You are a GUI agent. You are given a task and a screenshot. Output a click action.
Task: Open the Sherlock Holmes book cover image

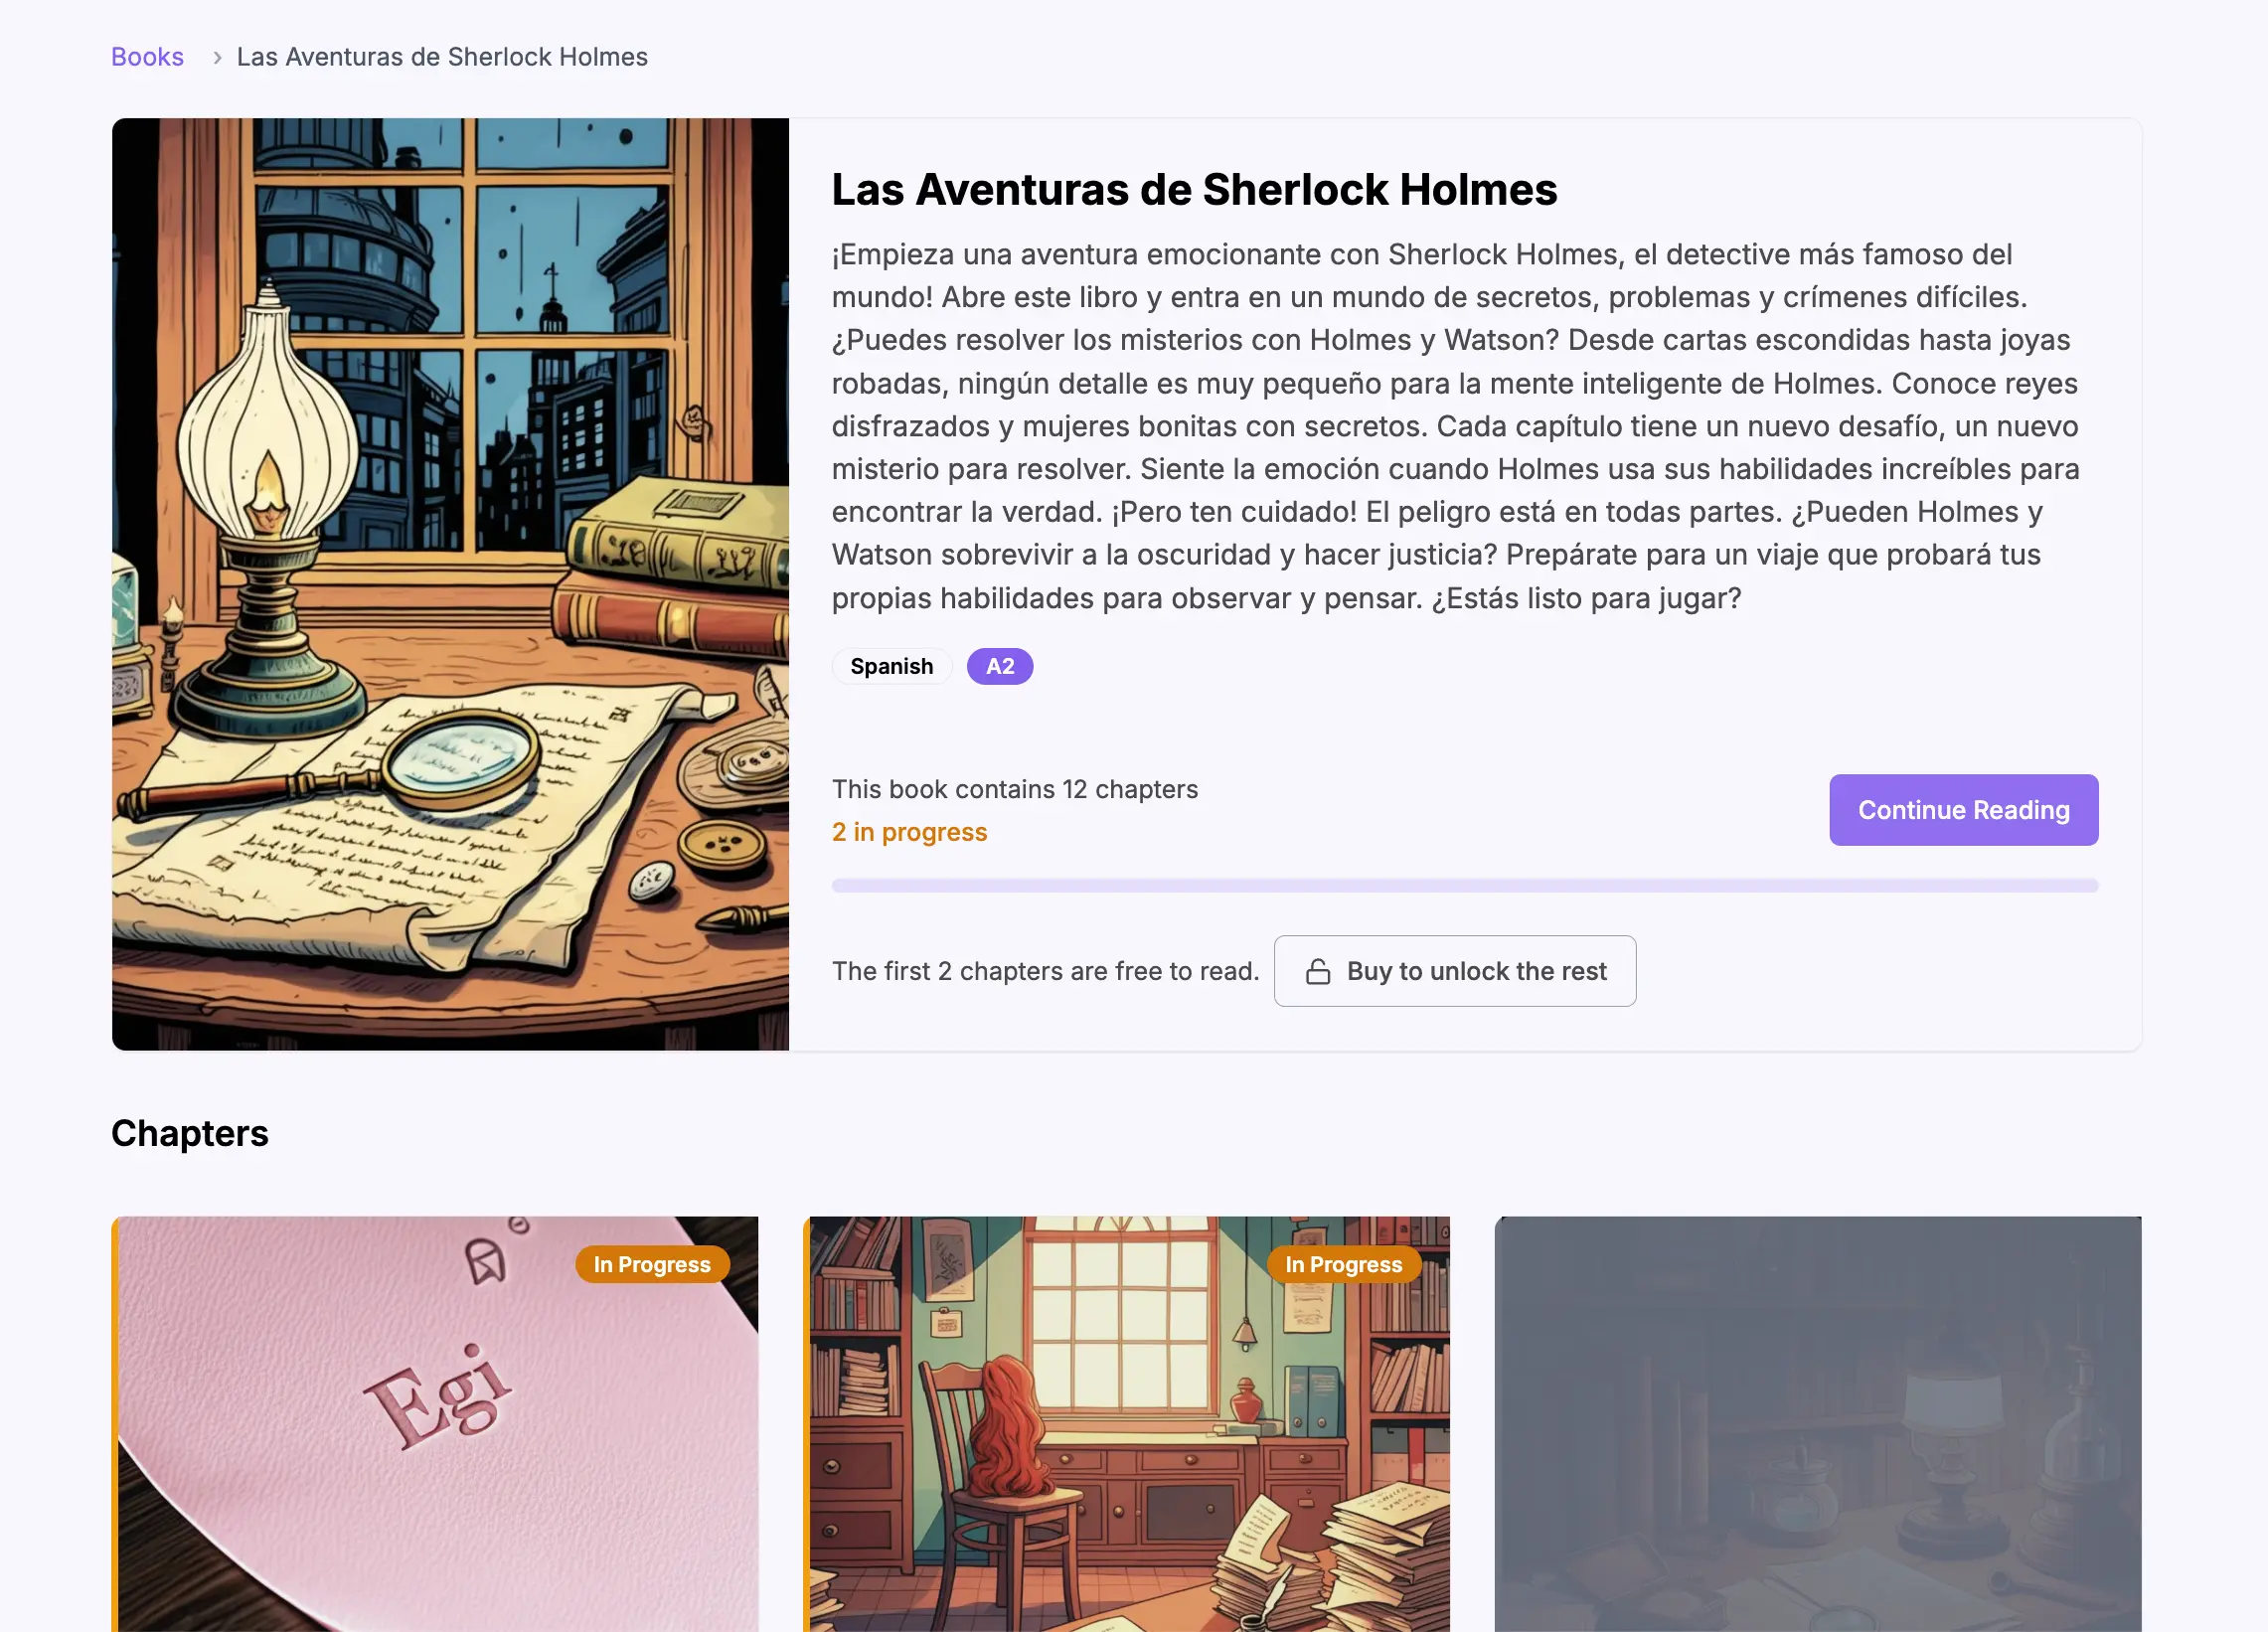pos(450,584)
